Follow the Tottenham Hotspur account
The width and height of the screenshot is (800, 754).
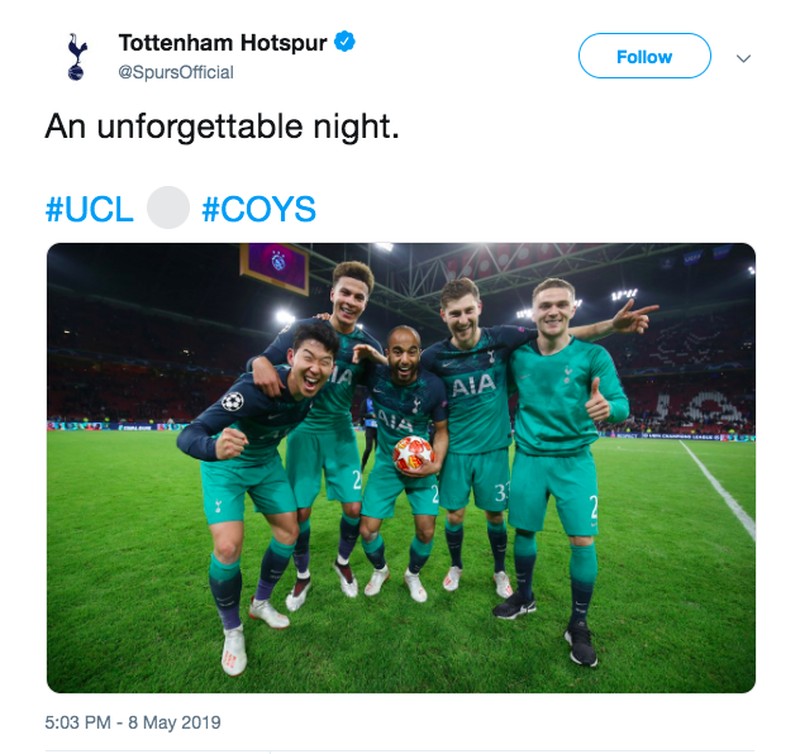pos(644,56)
